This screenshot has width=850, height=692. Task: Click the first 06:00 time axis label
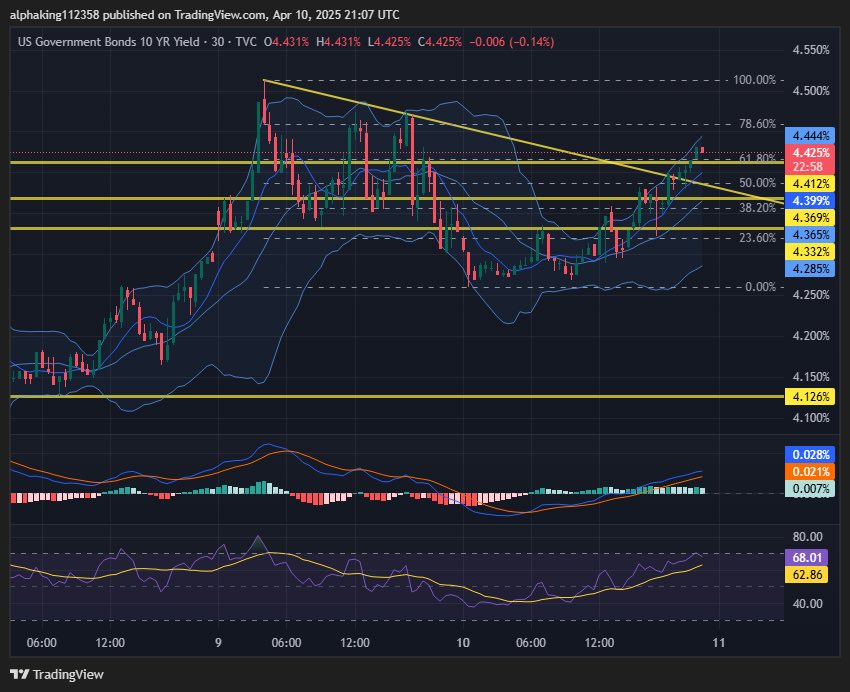point(42,643)
